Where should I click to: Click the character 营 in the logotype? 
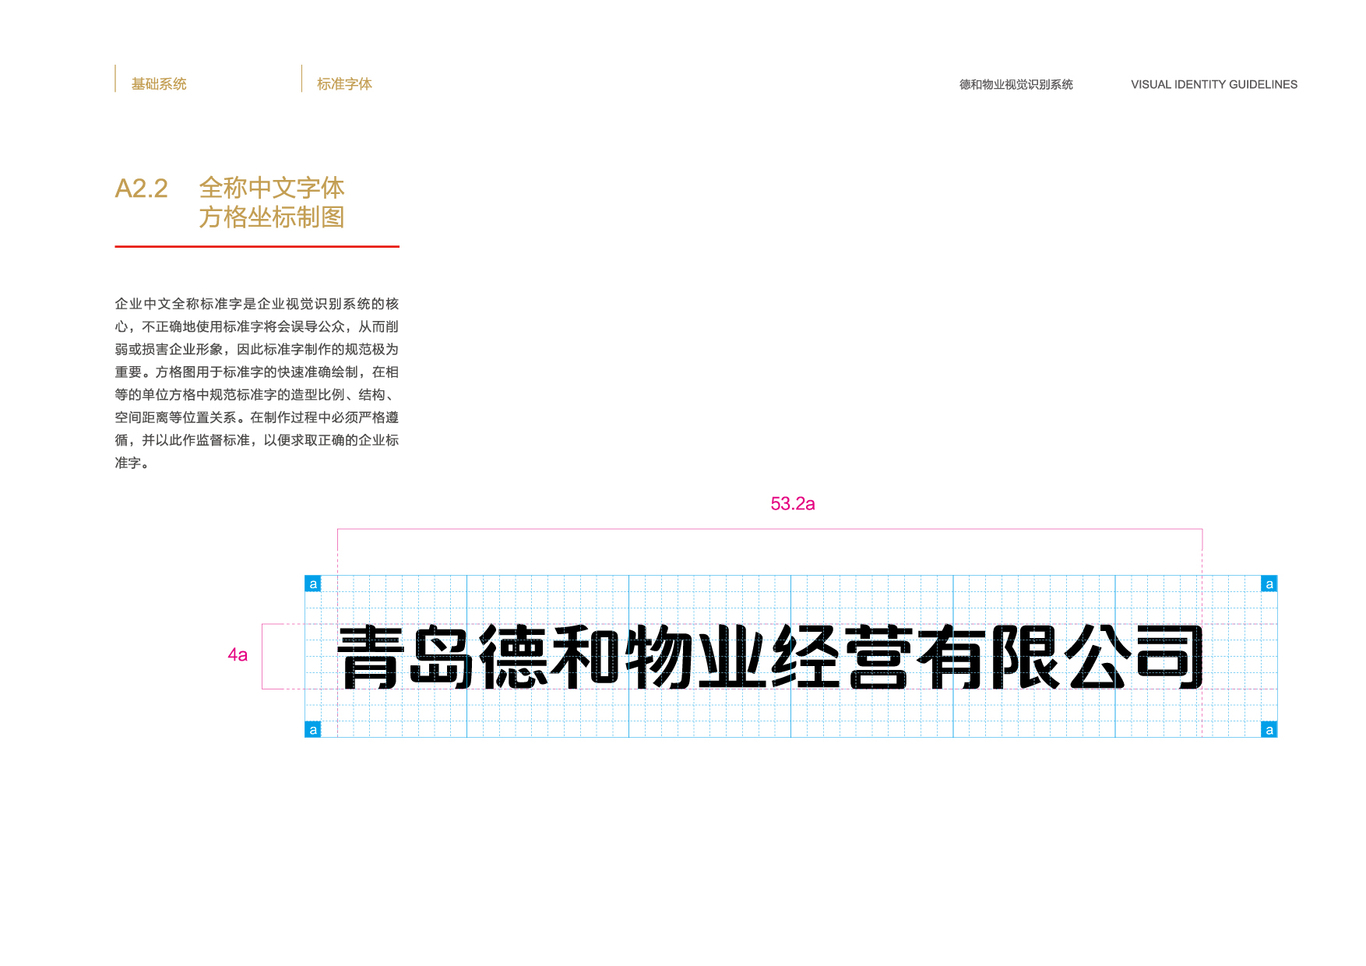coord(878,657)
